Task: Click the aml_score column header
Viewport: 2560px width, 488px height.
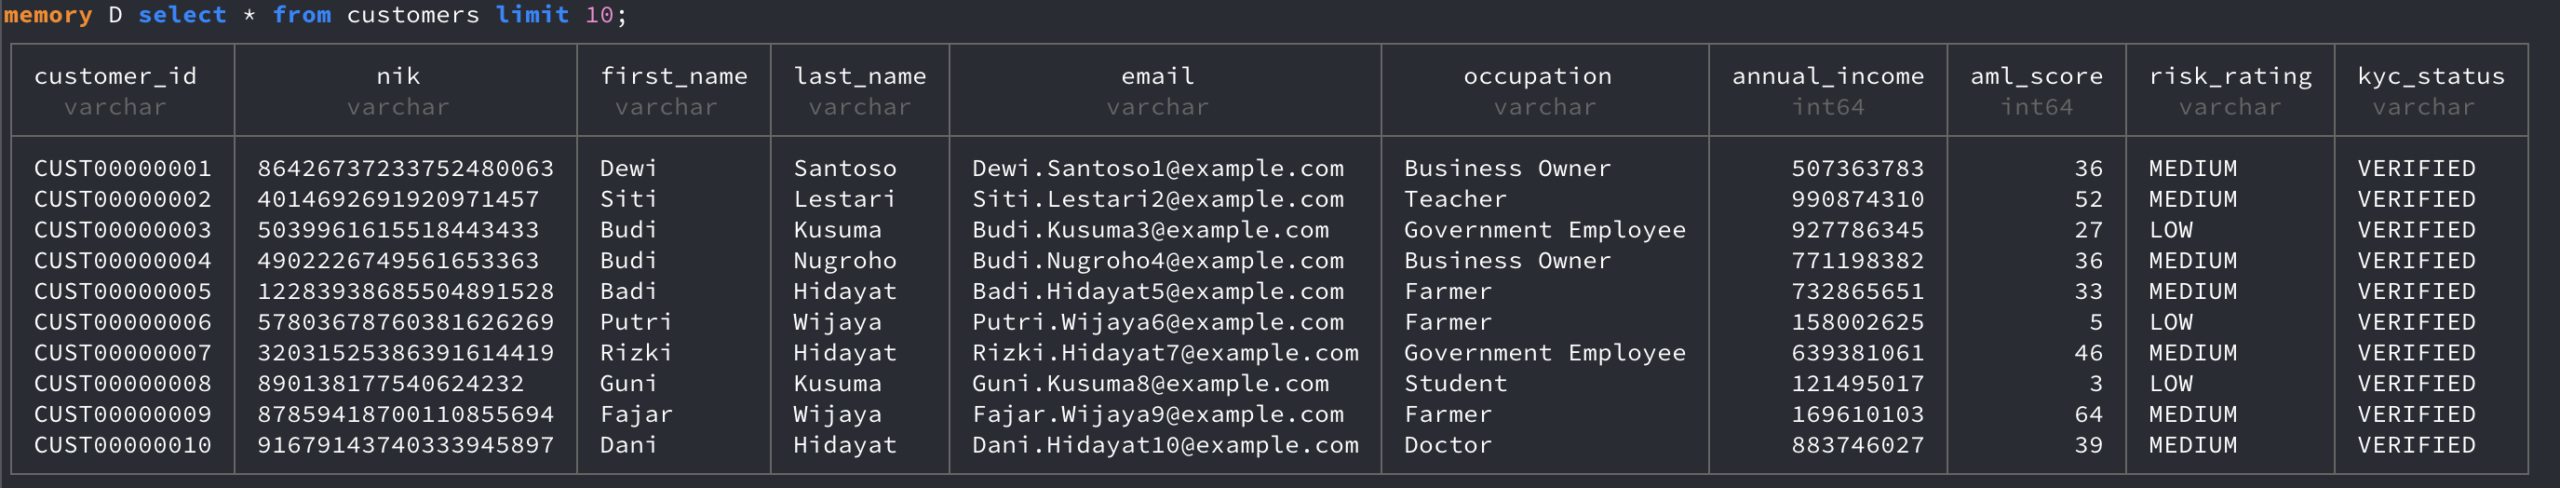Action: [x=2036, y=76]
